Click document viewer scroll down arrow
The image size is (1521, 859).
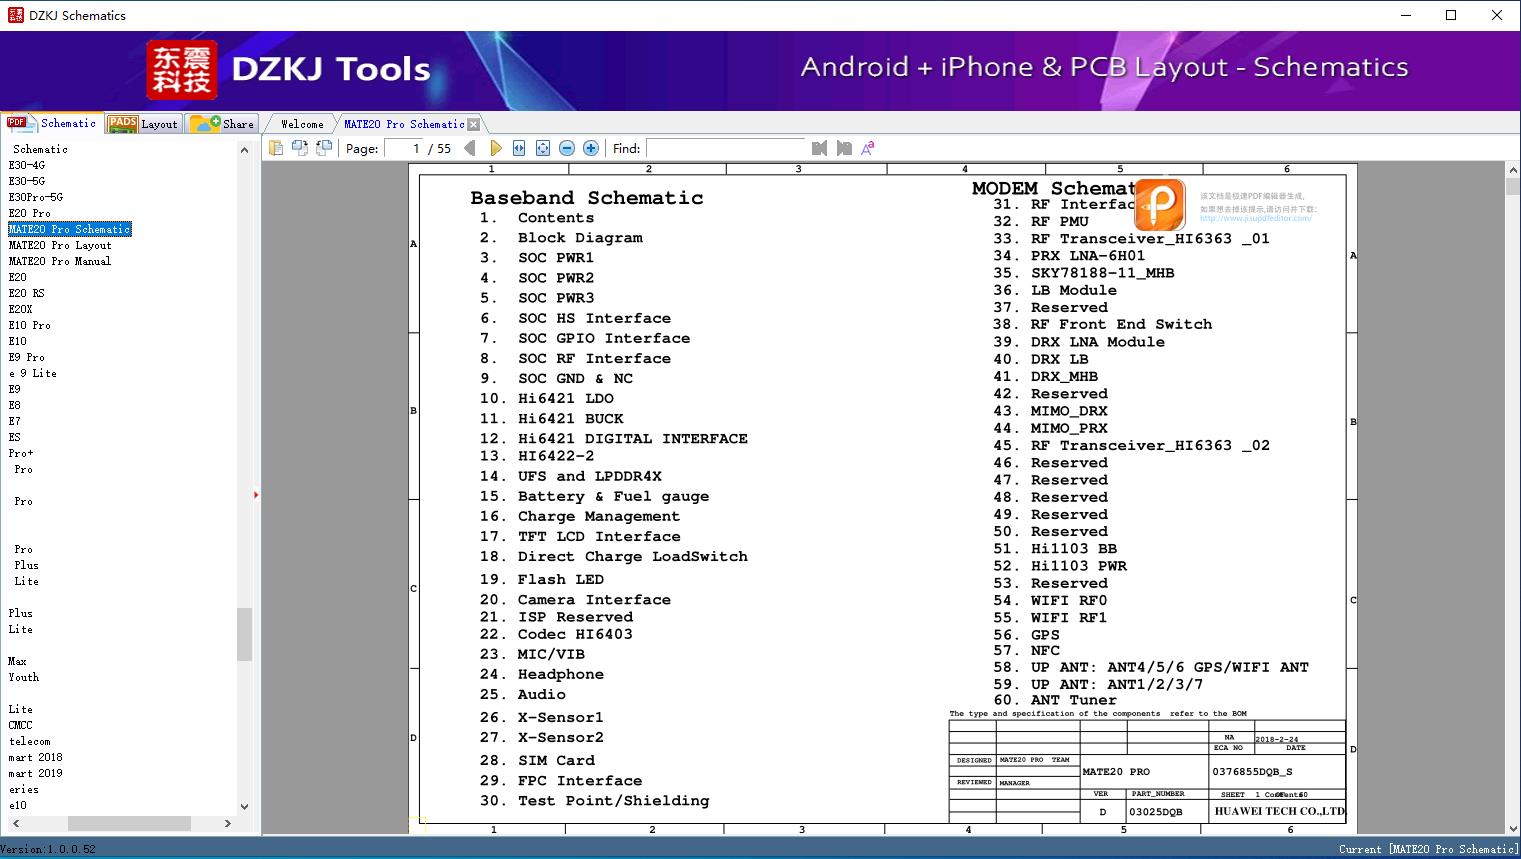[x=1513, y=827]
